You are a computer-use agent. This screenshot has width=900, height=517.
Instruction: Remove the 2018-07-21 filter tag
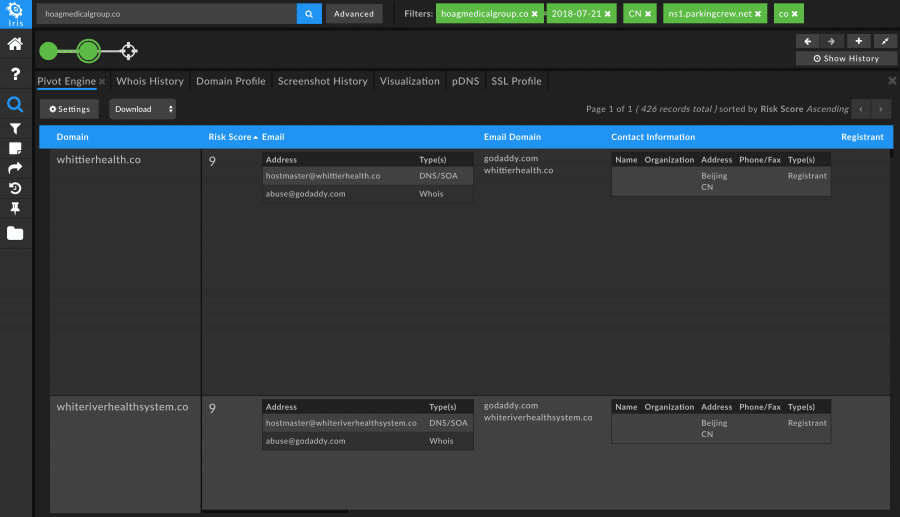pos(608,14)
